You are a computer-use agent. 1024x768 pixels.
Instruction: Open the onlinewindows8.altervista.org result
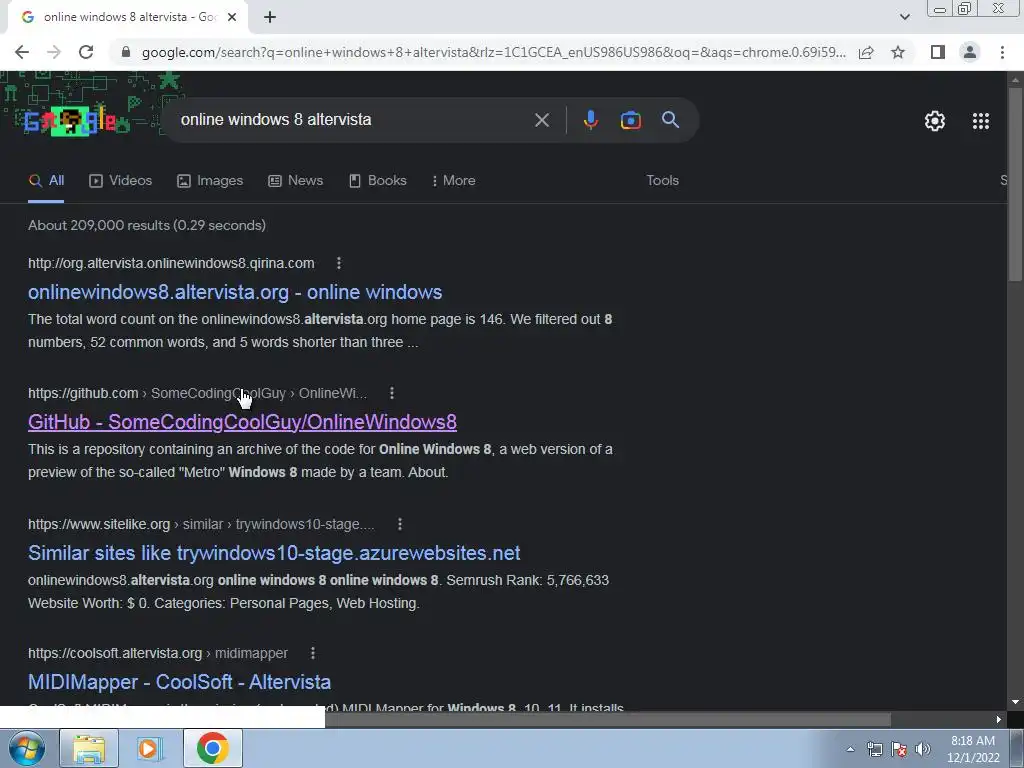[235, 292]
